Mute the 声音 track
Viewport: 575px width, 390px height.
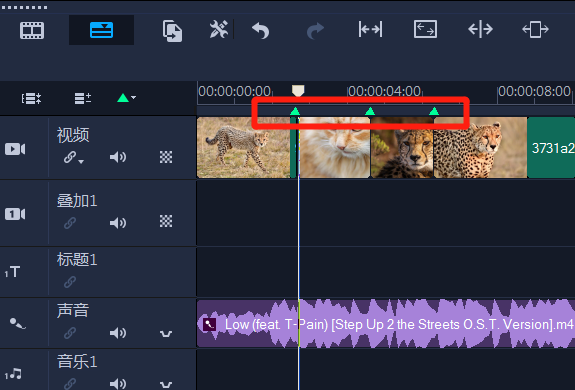(118, 333)
